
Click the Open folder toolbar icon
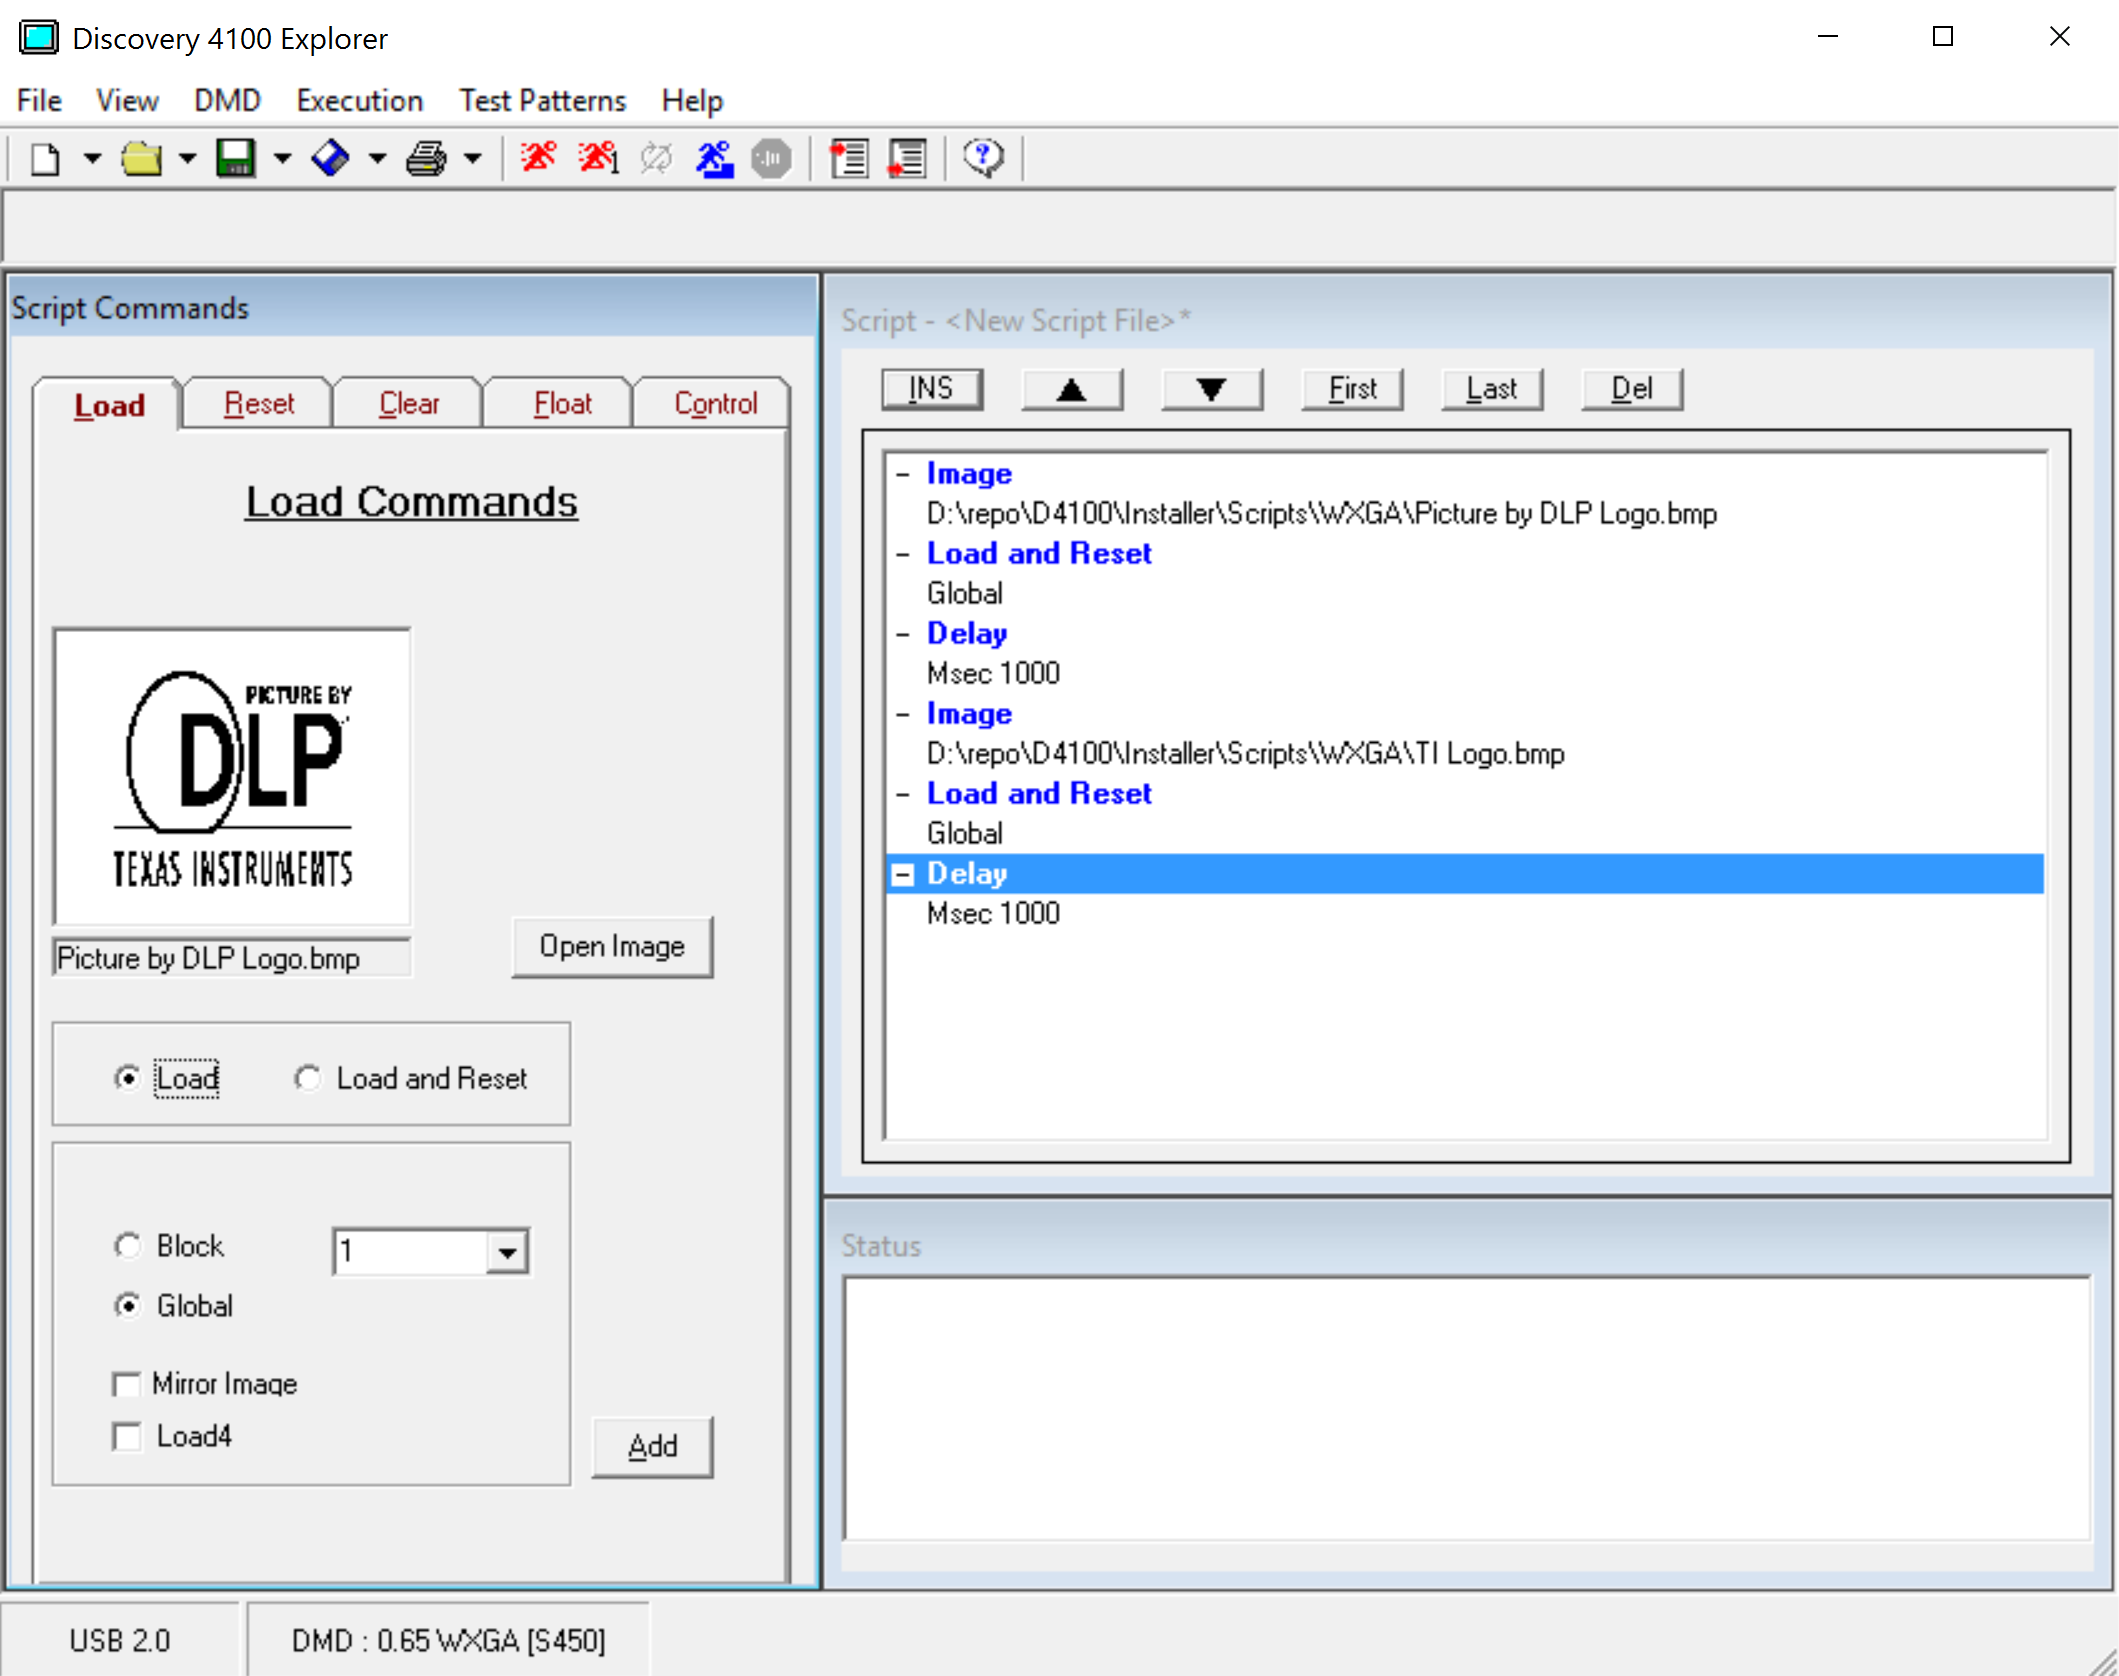pos(141,158)
